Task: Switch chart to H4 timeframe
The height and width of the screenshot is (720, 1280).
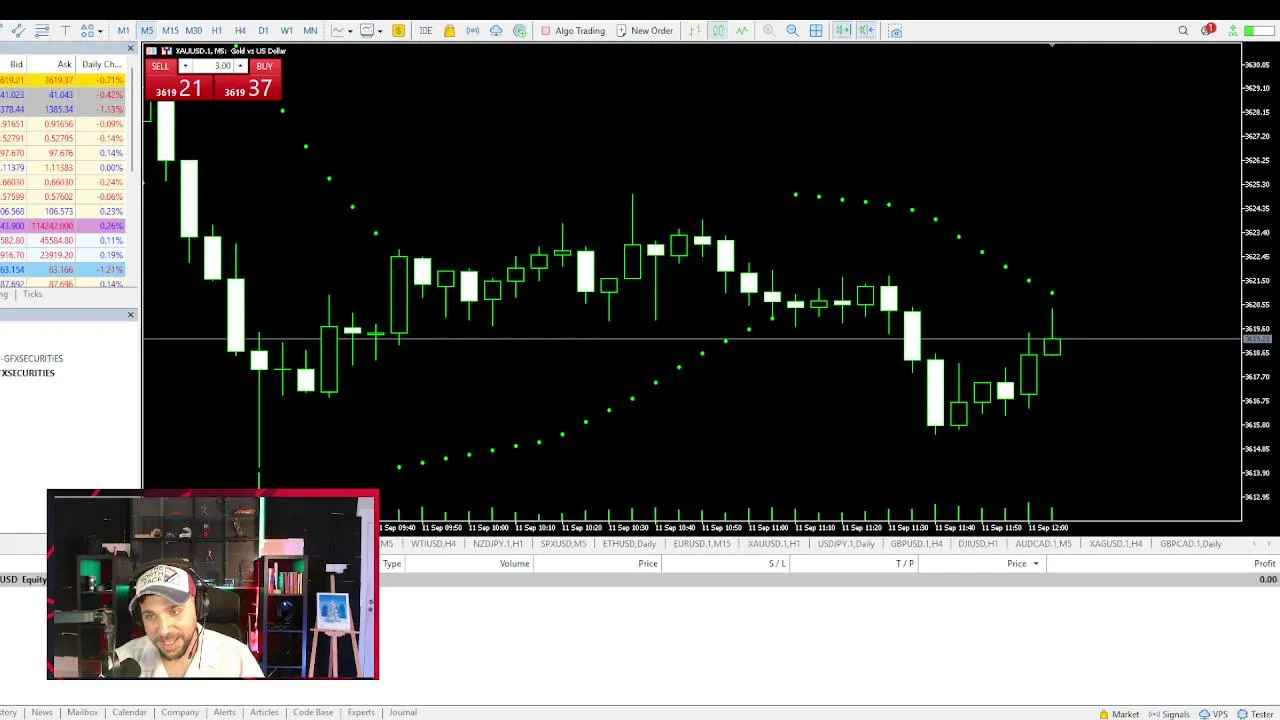Action: 240,31
